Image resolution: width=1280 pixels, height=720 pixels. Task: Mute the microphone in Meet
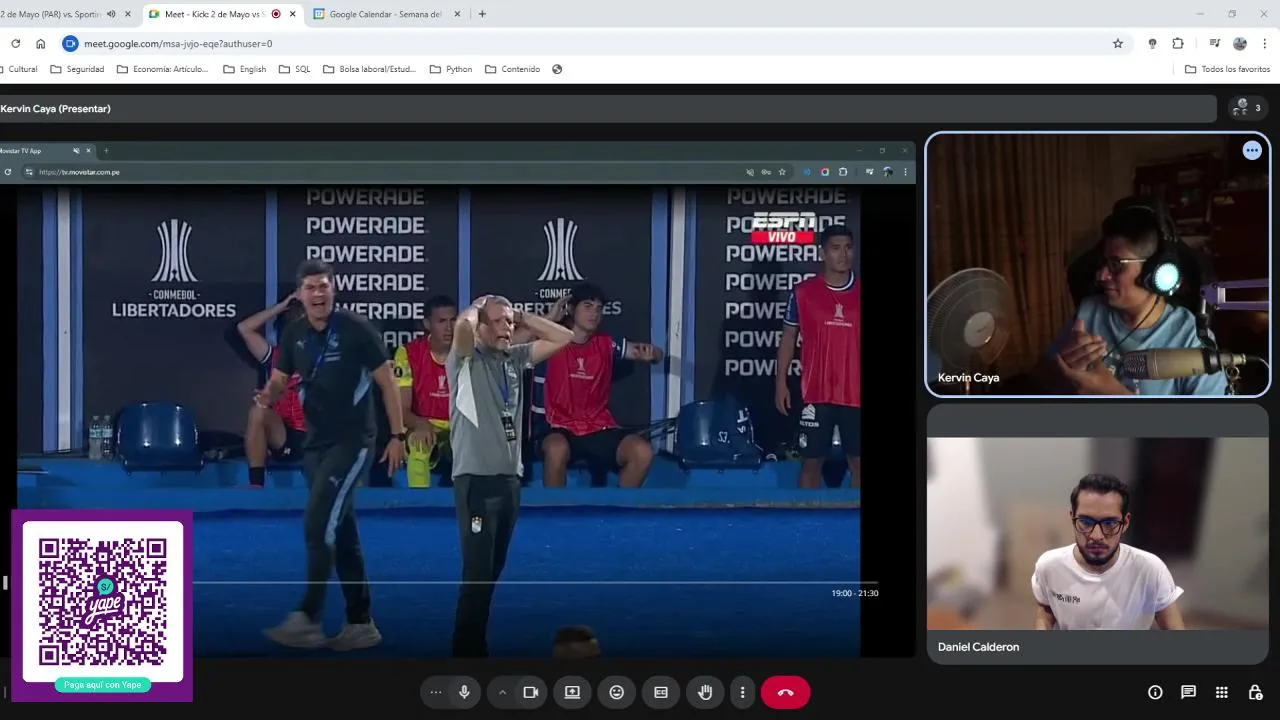click(x=464, y=692)
